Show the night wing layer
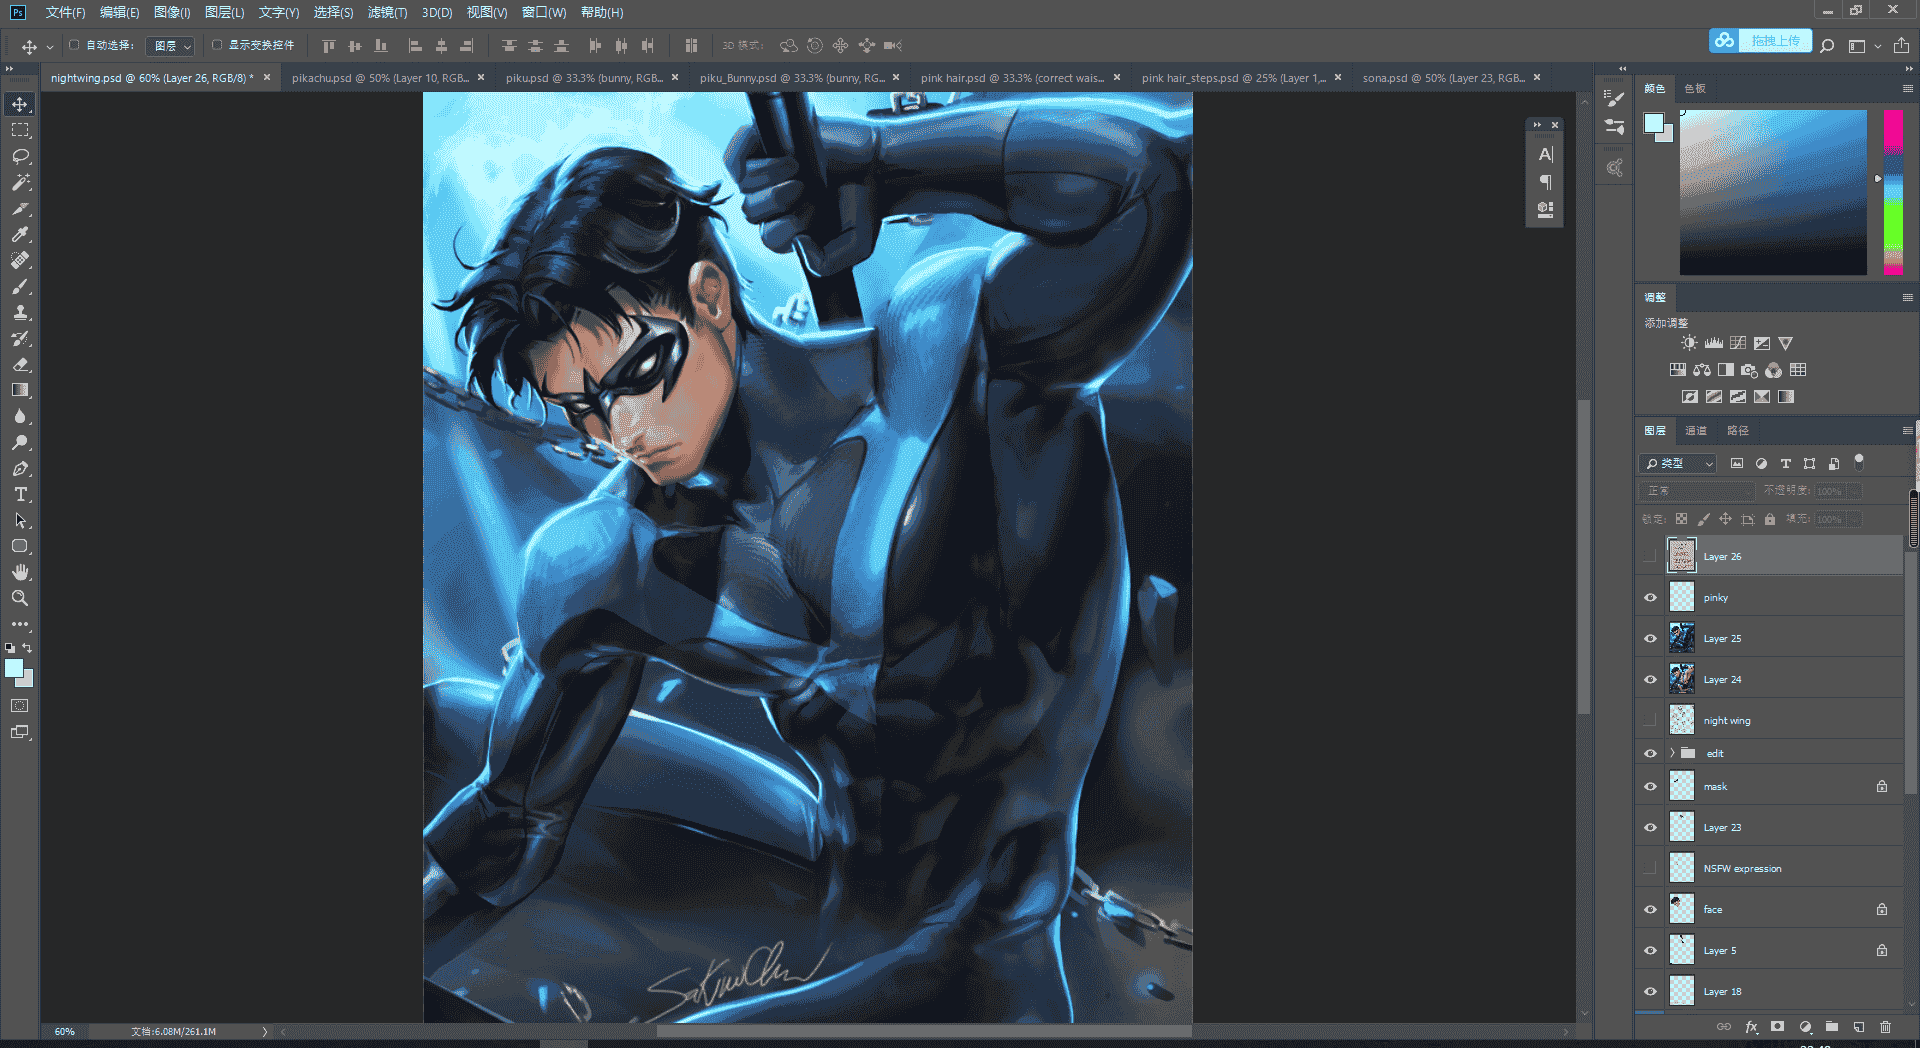The width and height of the screenshot is (1920, 1048). (1650, 720)
